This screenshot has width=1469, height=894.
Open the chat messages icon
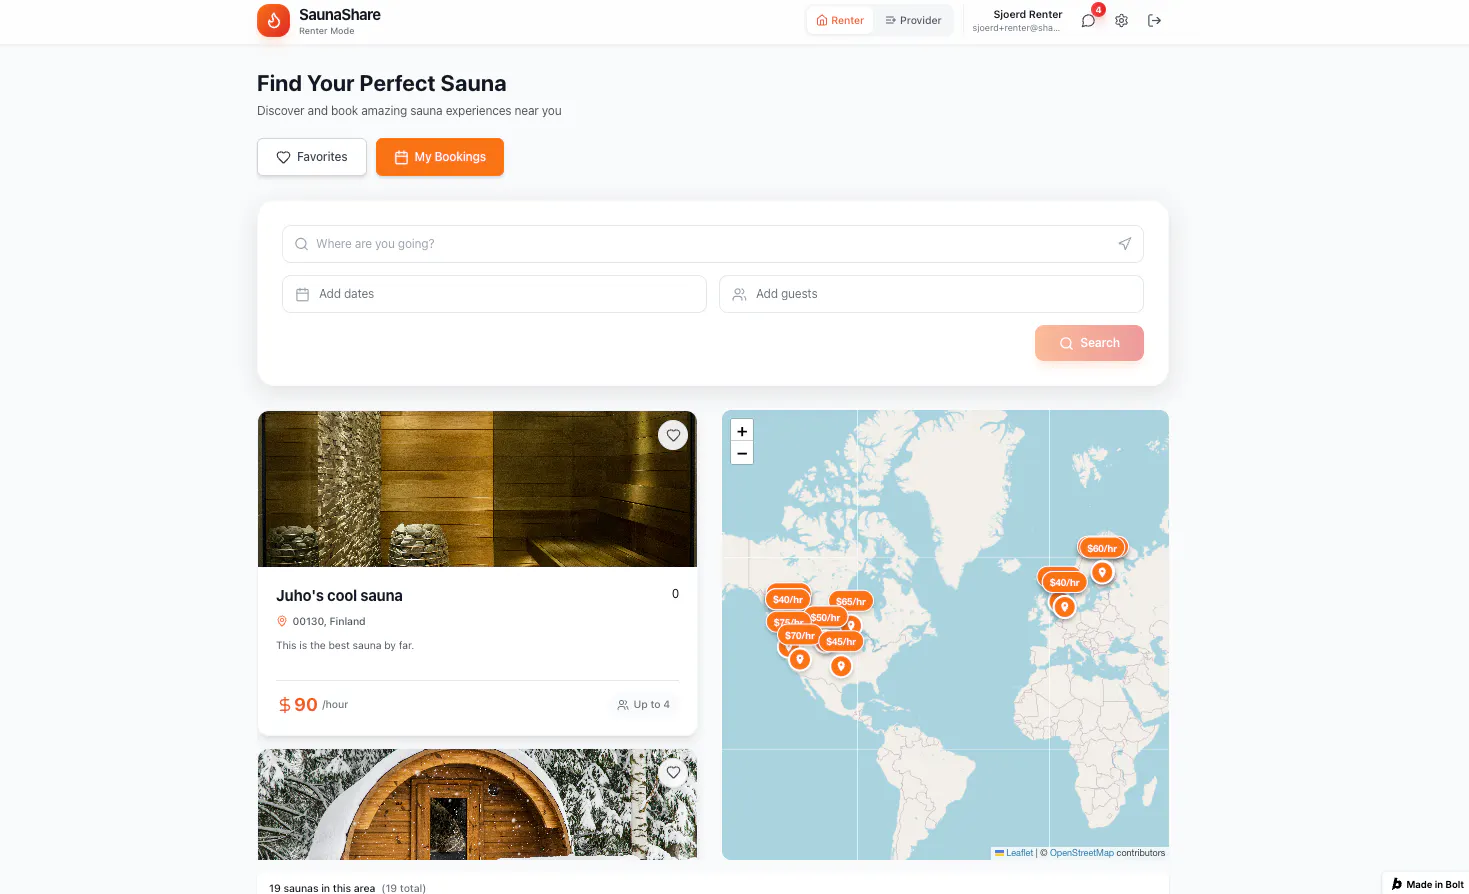(1087, 20)
